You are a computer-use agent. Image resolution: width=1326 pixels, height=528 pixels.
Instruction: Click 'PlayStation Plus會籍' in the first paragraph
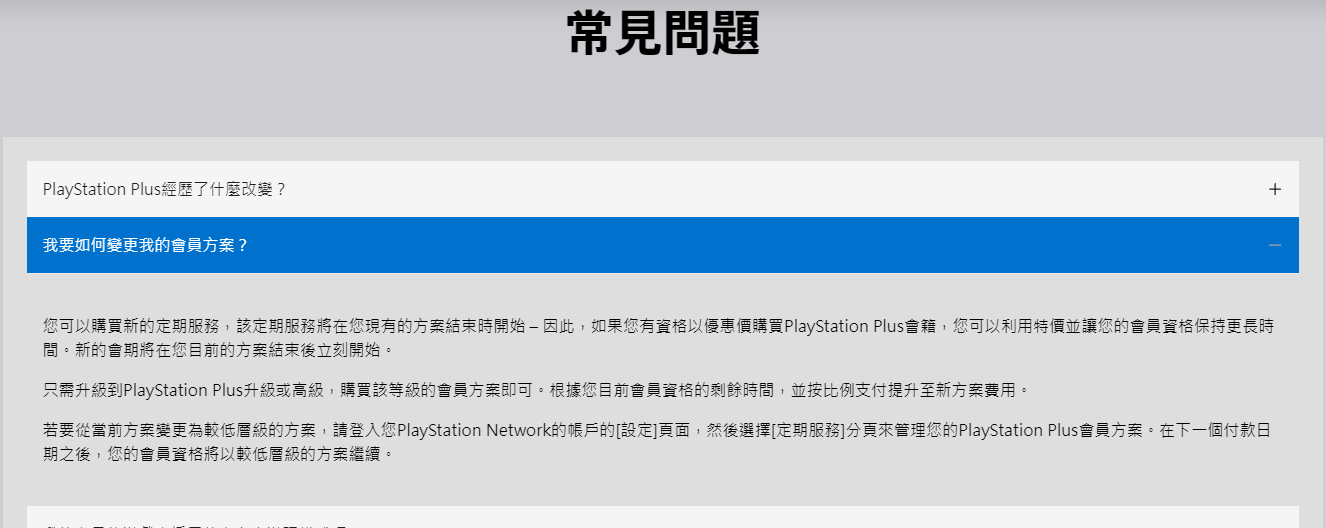(x=861, y=327)
